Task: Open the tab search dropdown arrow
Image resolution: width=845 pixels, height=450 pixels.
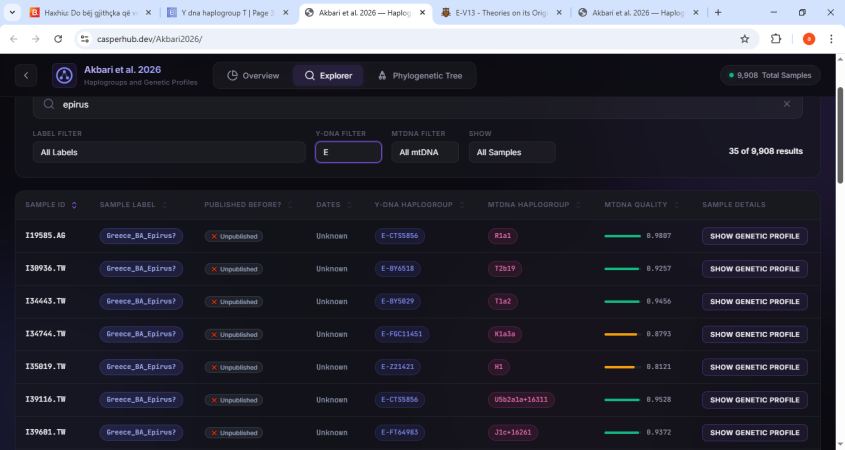Action: point(12,12)
